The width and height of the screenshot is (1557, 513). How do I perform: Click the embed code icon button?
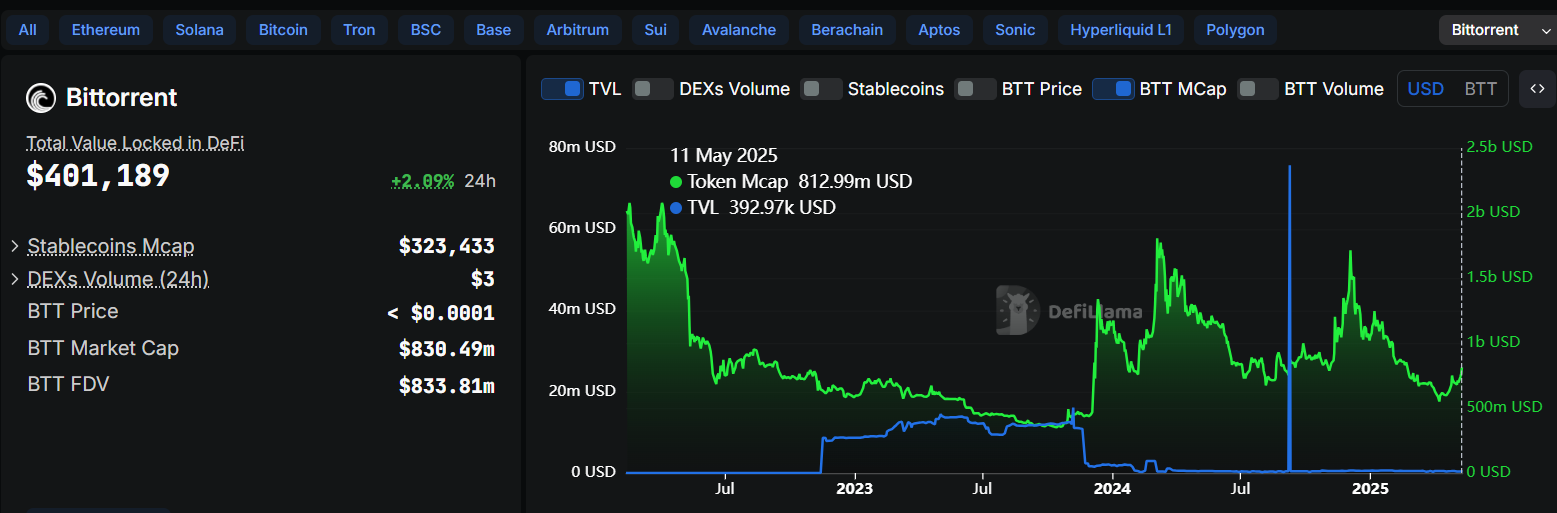click(x=1537, y=89)
